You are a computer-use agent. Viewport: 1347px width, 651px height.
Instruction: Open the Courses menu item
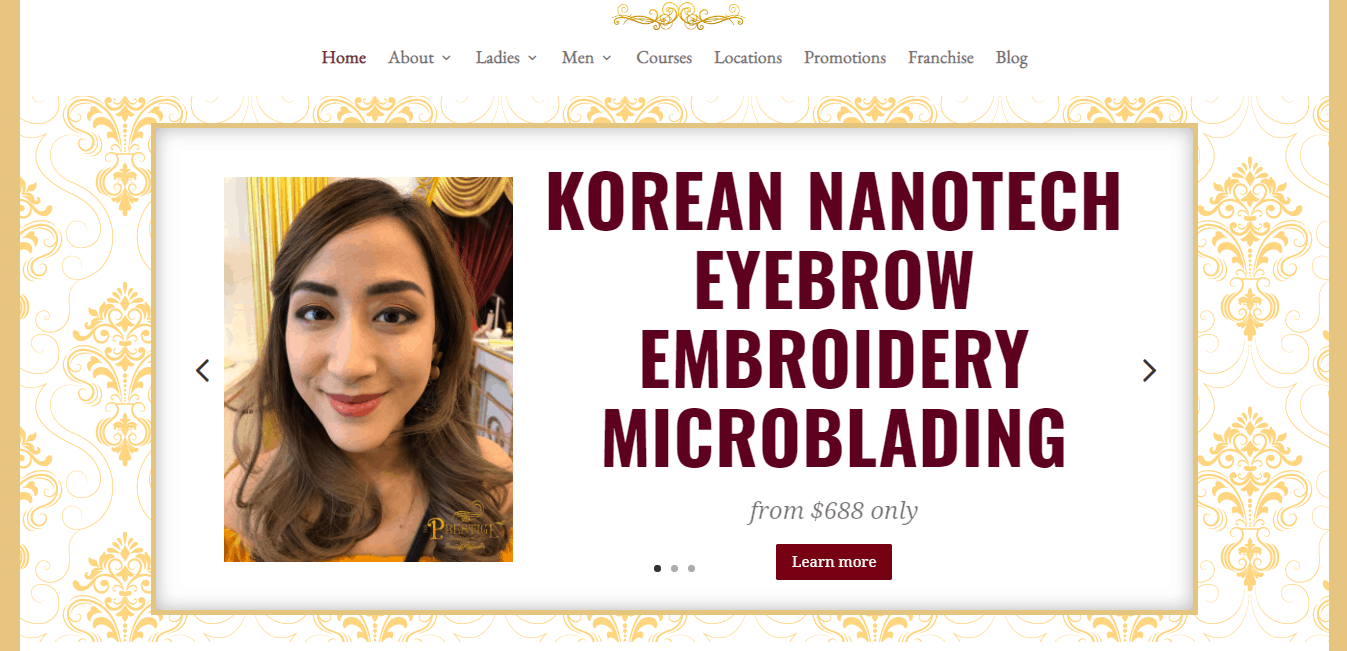[x=664, y=58]
